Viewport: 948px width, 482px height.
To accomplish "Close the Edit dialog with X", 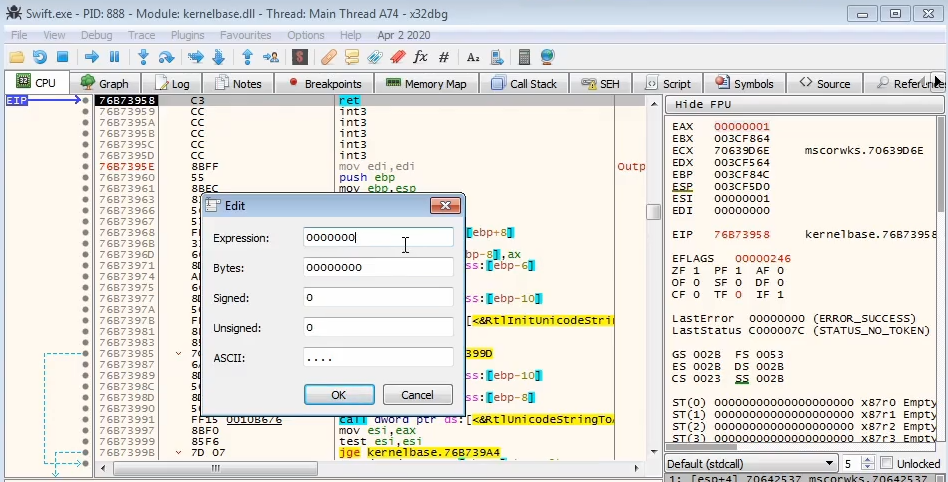I will point(446,206).
